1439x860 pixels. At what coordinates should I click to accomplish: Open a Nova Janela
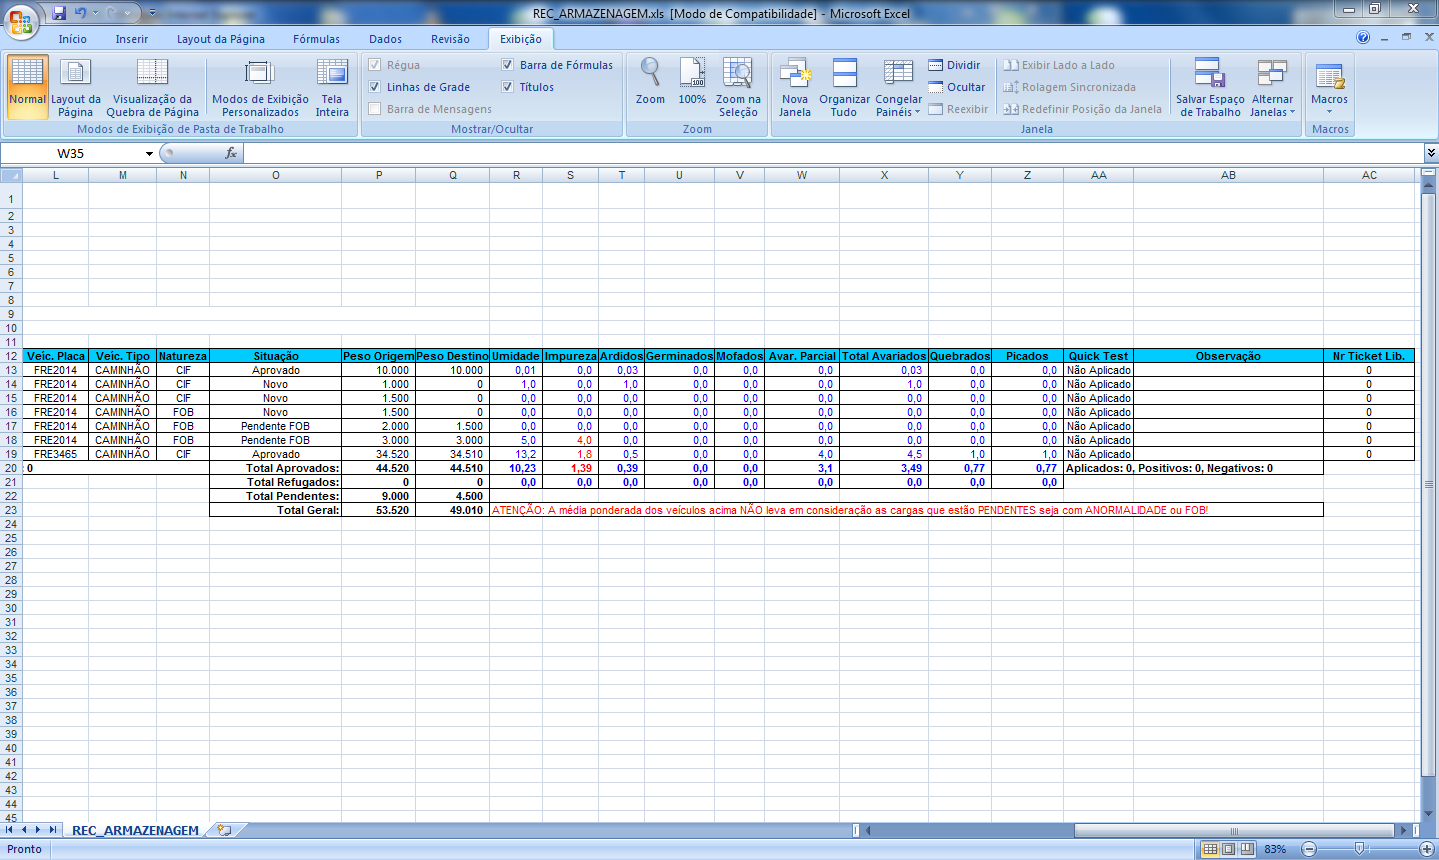coord(795,73)
